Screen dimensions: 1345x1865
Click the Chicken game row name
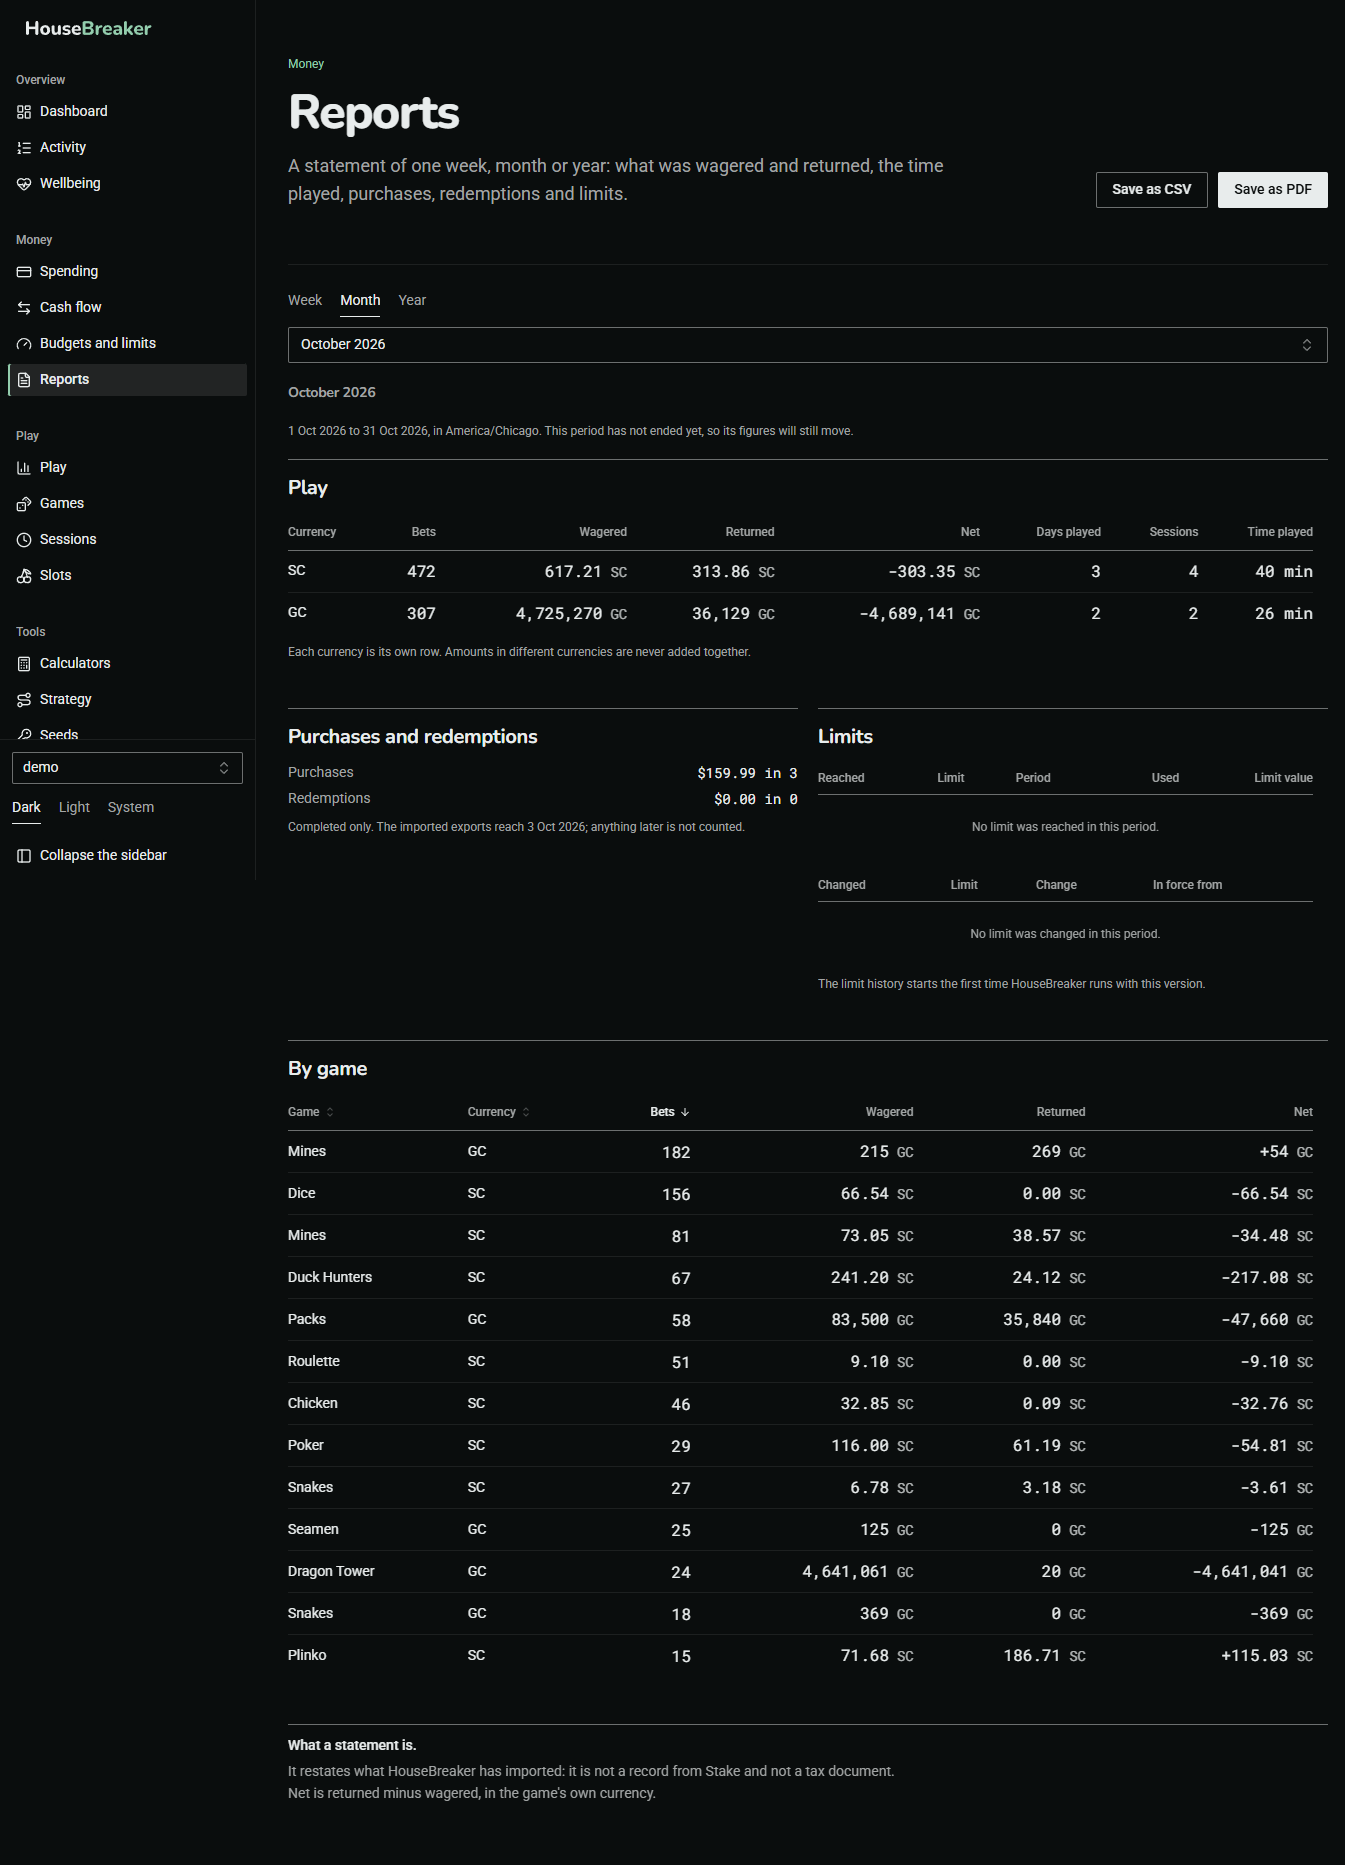point(313,1404)
